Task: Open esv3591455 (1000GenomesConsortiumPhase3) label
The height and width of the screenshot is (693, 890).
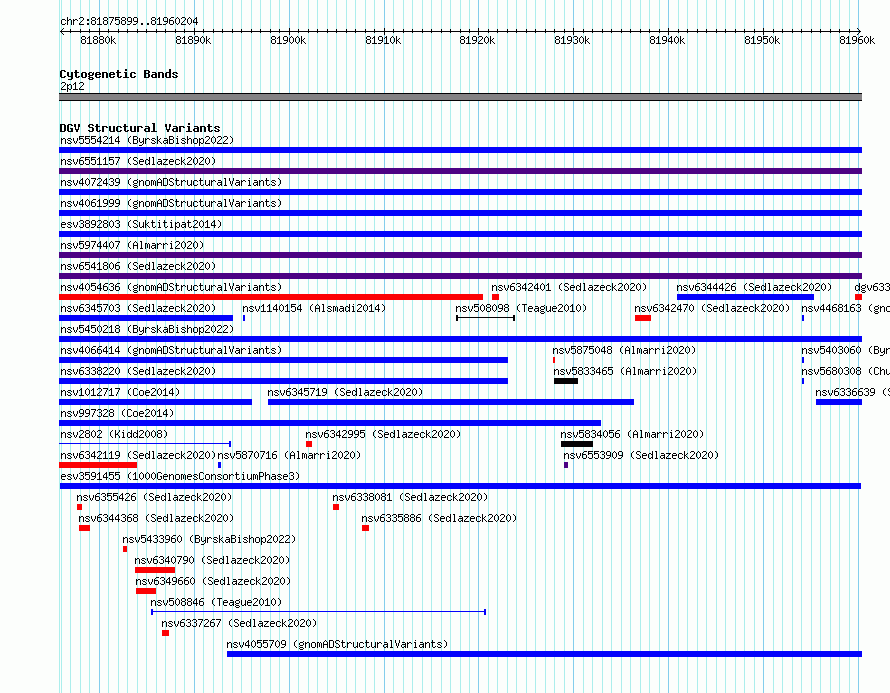Action: pos(180,476)
